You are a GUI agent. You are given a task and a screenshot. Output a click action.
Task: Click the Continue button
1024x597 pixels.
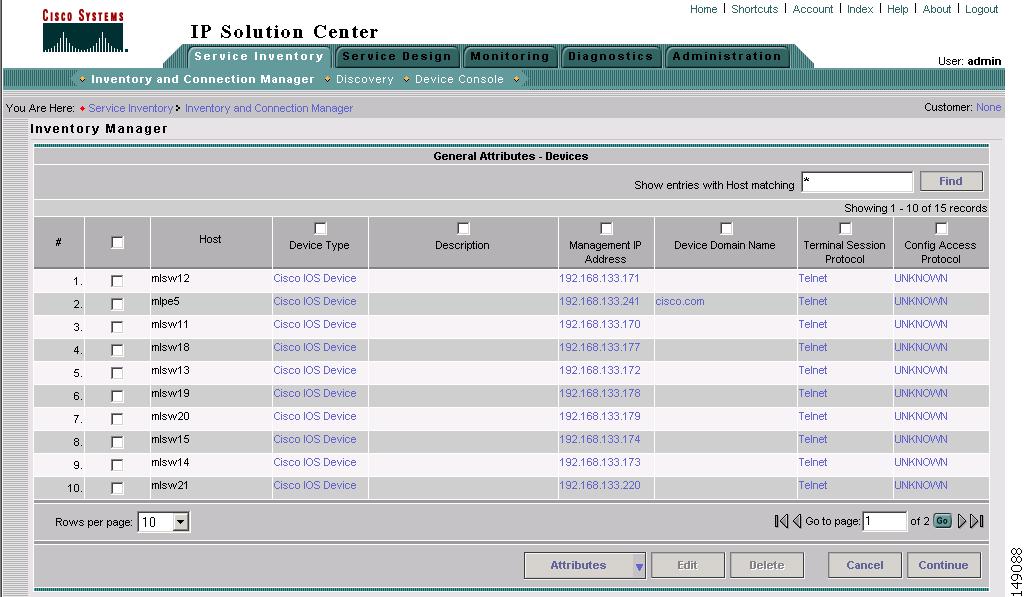coord(943,565)
